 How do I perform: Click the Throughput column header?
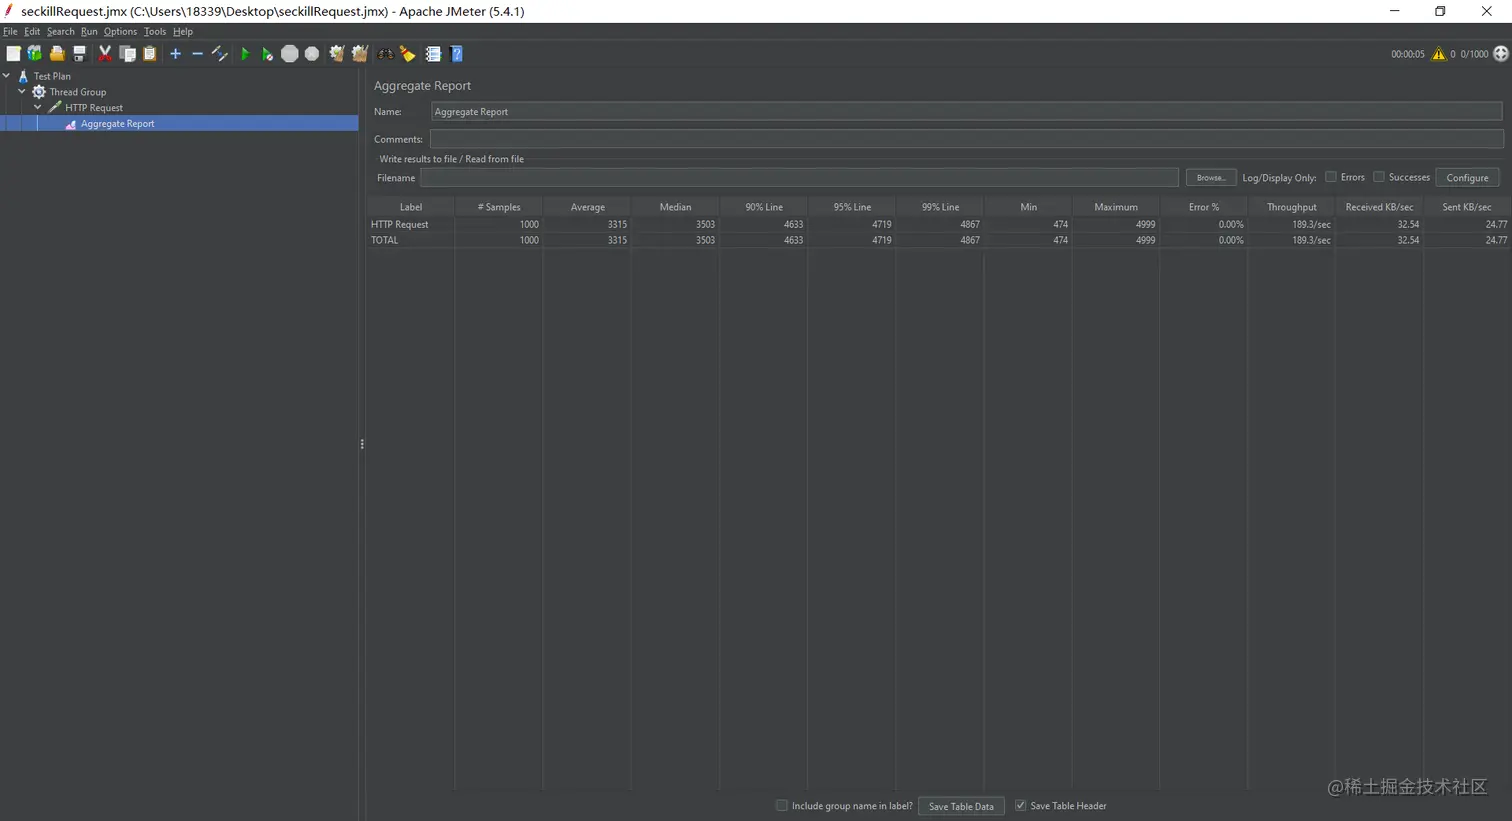coord(1291,207)
